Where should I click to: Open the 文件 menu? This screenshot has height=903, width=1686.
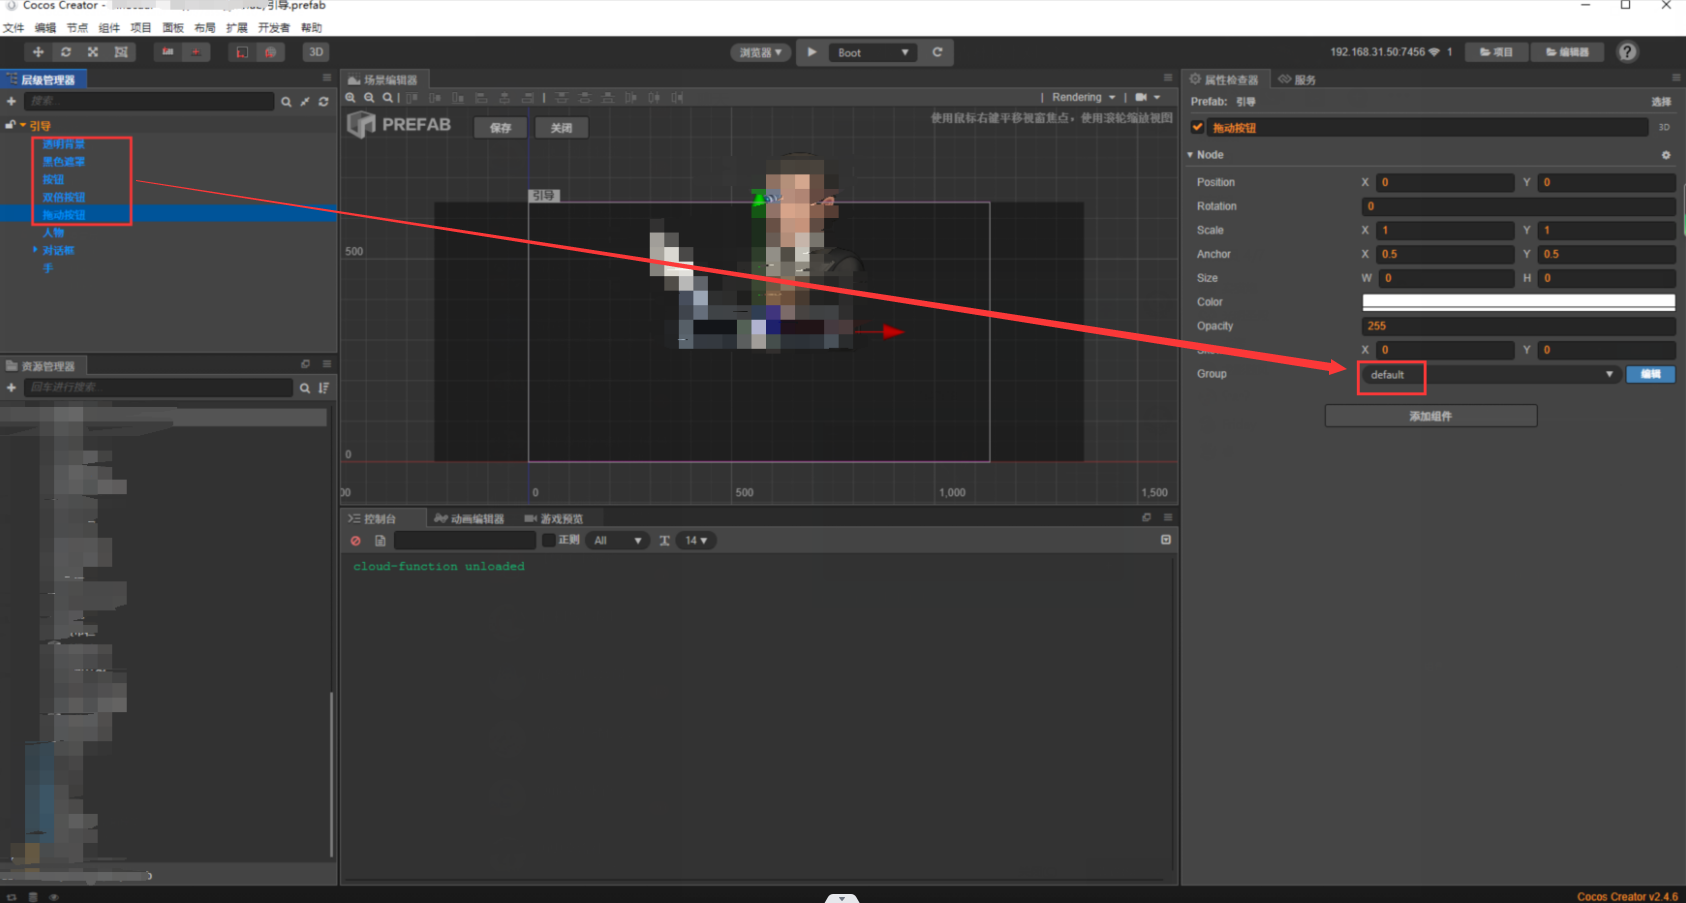tap(14, 28)
